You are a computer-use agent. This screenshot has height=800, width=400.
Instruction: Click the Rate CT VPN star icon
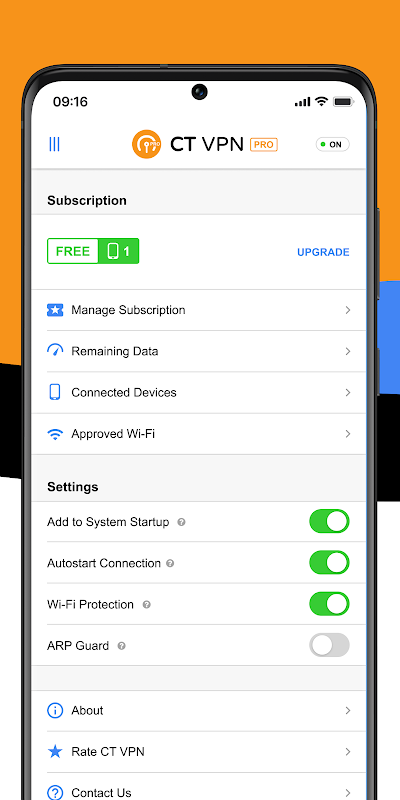click(x=55, y=752)
